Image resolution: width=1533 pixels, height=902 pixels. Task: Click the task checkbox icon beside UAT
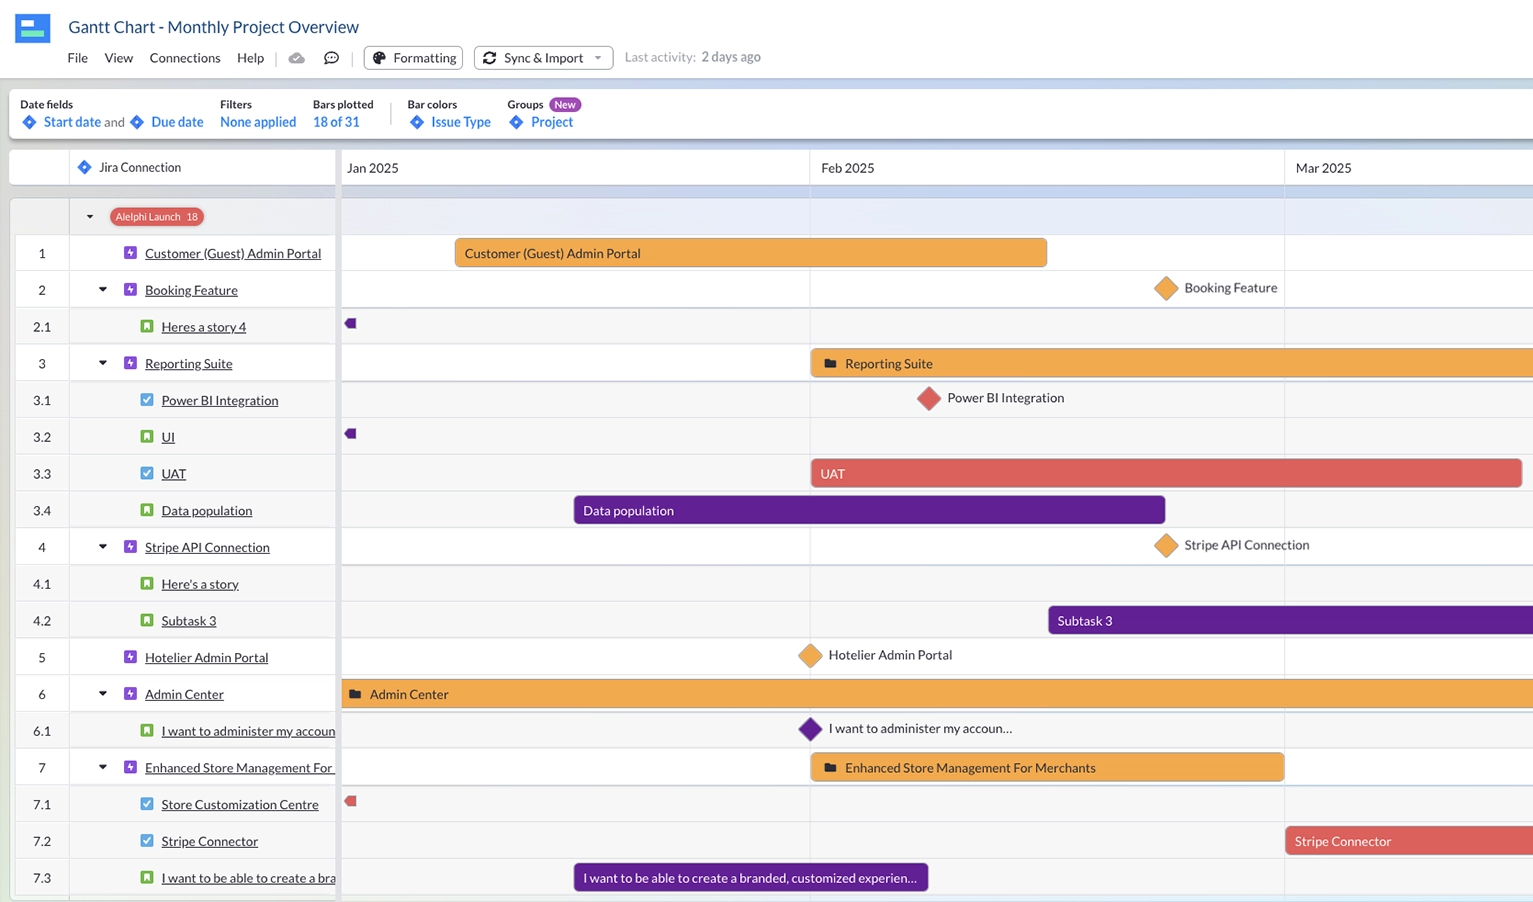click(147, 474)
